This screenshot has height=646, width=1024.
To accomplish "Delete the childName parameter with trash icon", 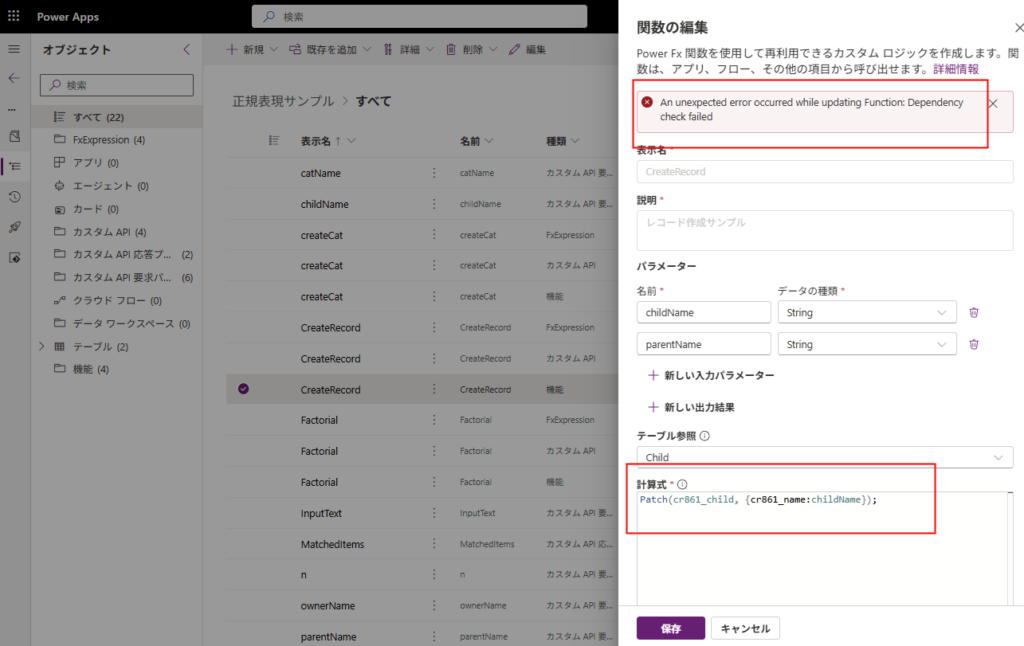I will pos(974,312).
